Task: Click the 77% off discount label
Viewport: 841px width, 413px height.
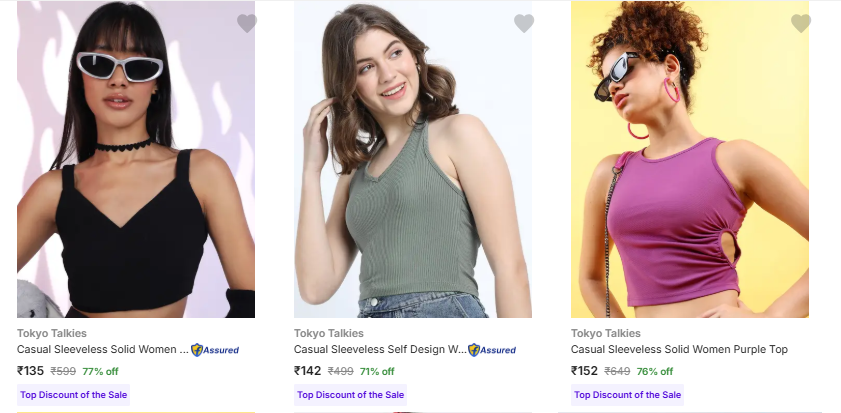Action: pyautogui.click(x=101, y=372)
